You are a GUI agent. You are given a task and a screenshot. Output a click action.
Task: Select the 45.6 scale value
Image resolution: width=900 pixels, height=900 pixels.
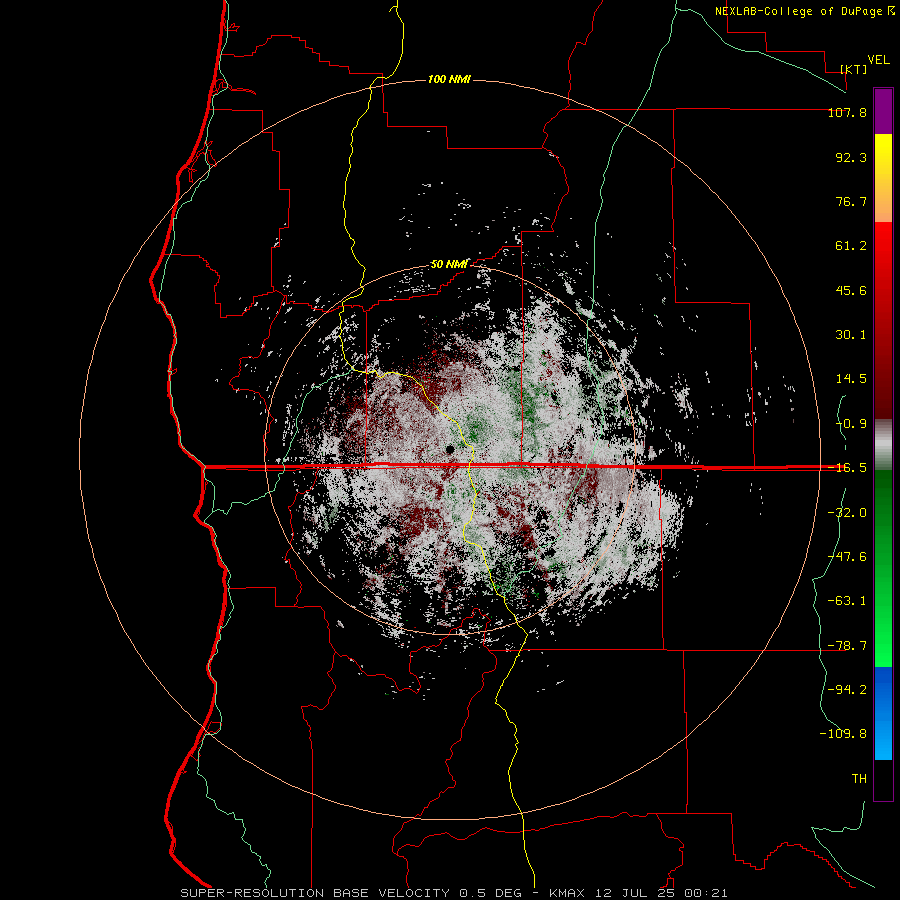tap(851, 290)
